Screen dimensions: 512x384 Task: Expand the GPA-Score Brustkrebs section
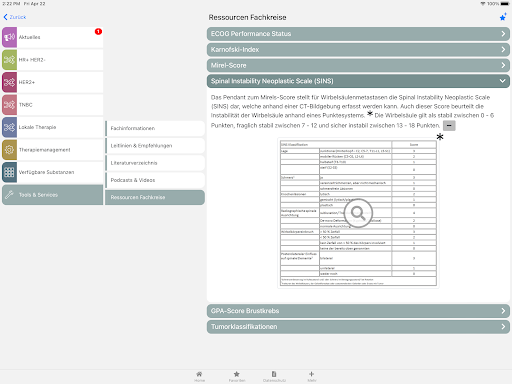pos(358,311)
